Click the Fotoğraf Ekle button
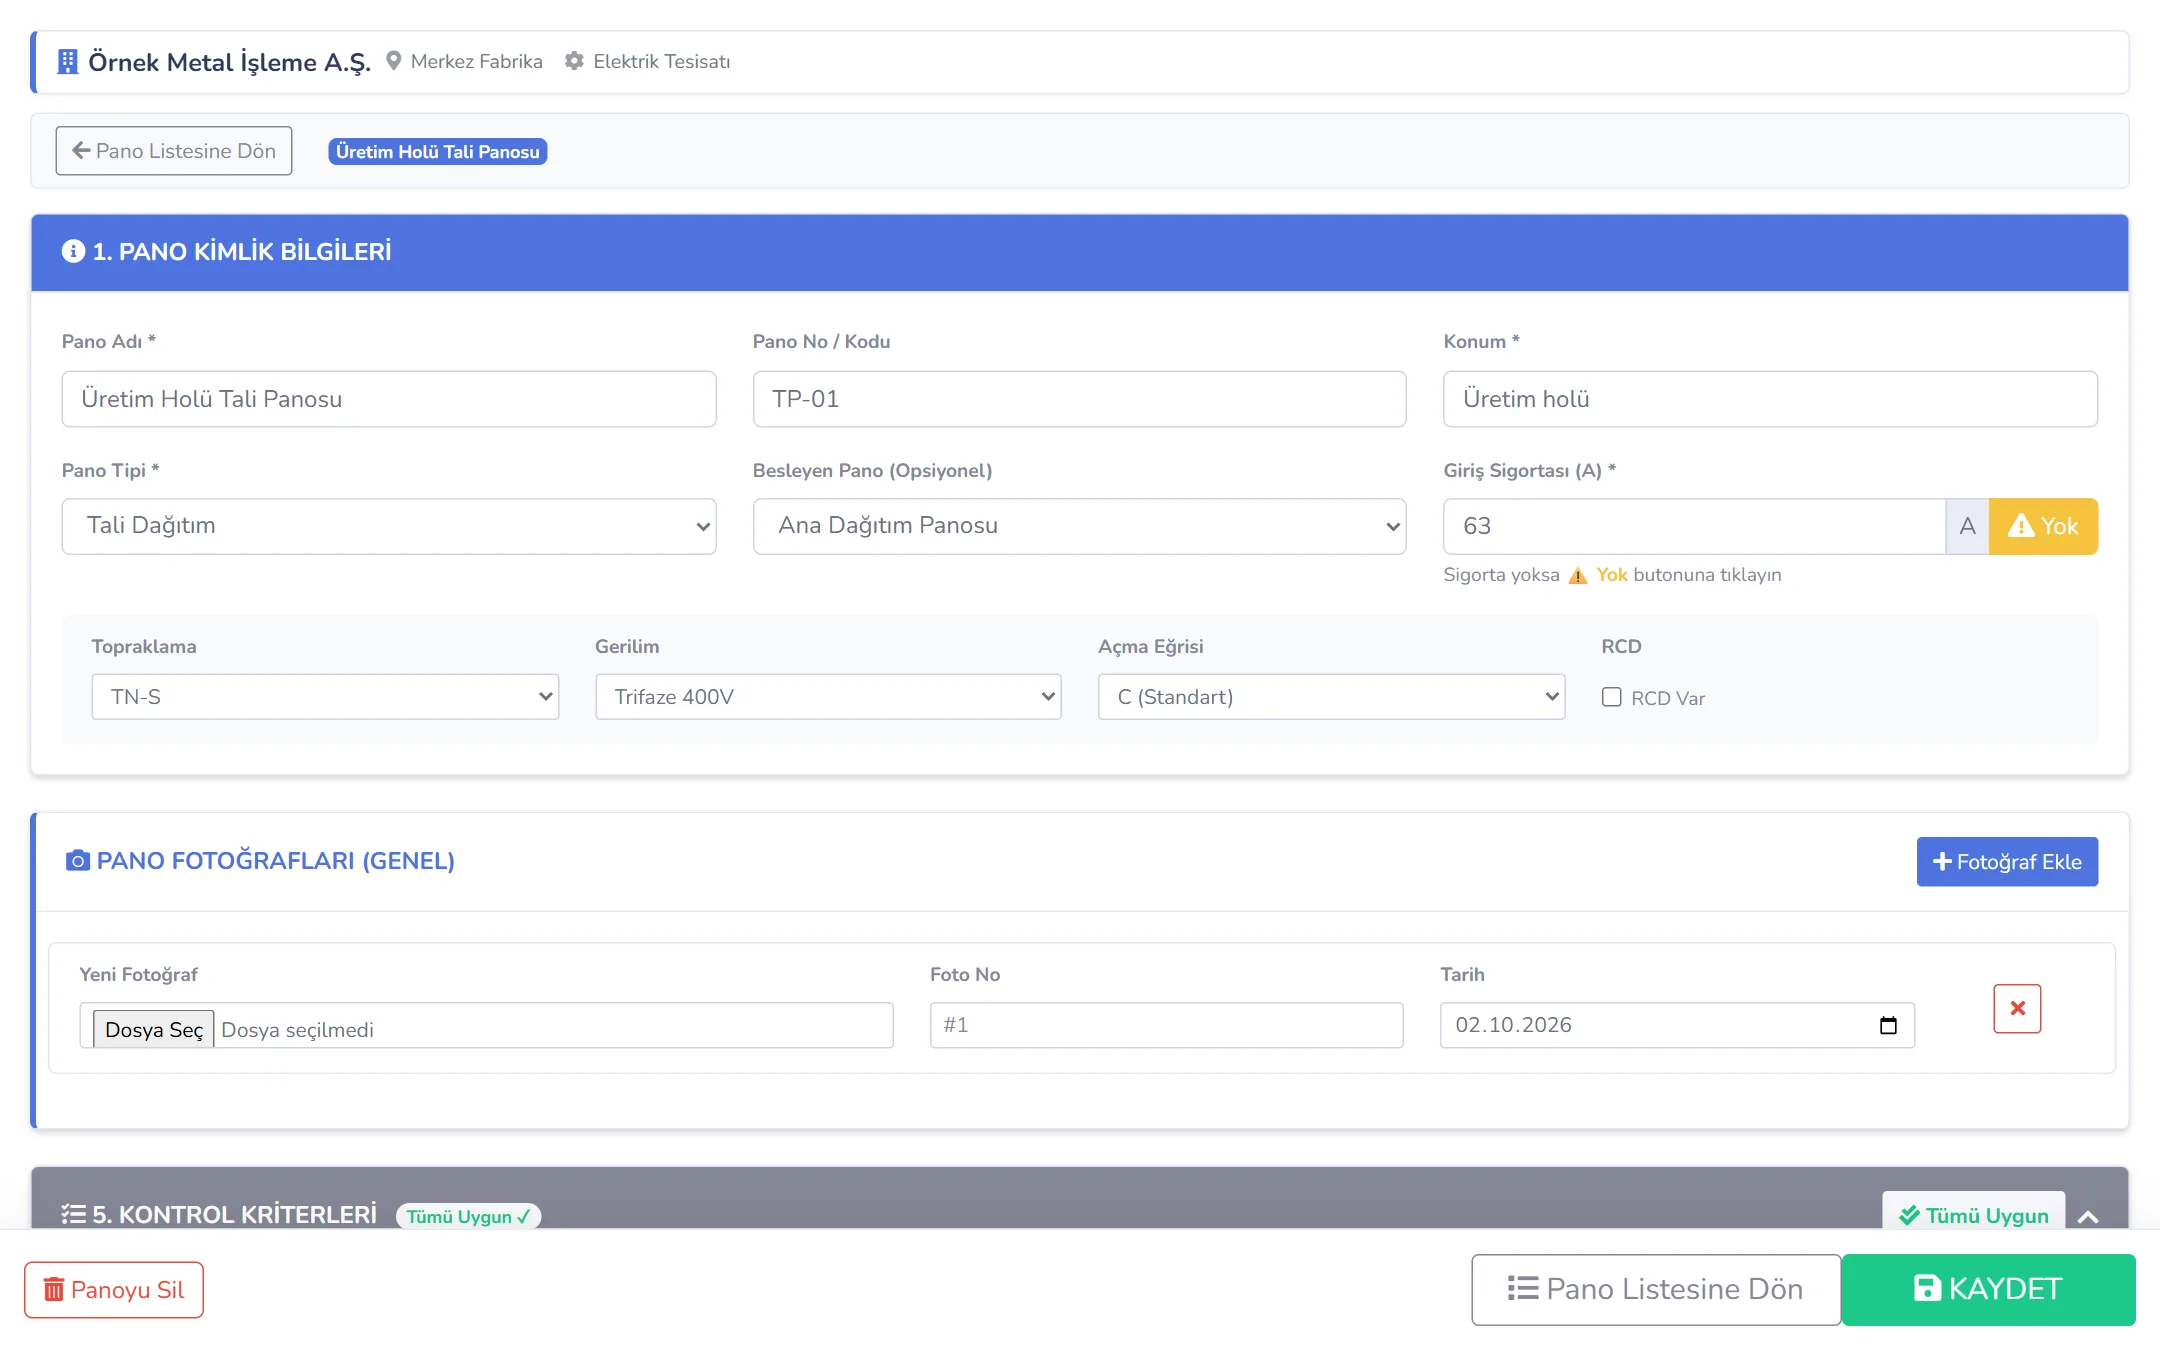The image size is (2160, 1350). pyautogui.click(x=2007, y=862)
